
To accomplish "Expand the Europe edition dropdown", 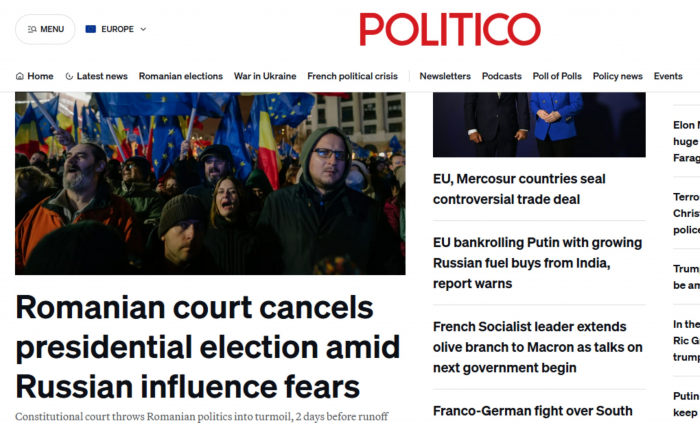I will (x=117, y=29).
